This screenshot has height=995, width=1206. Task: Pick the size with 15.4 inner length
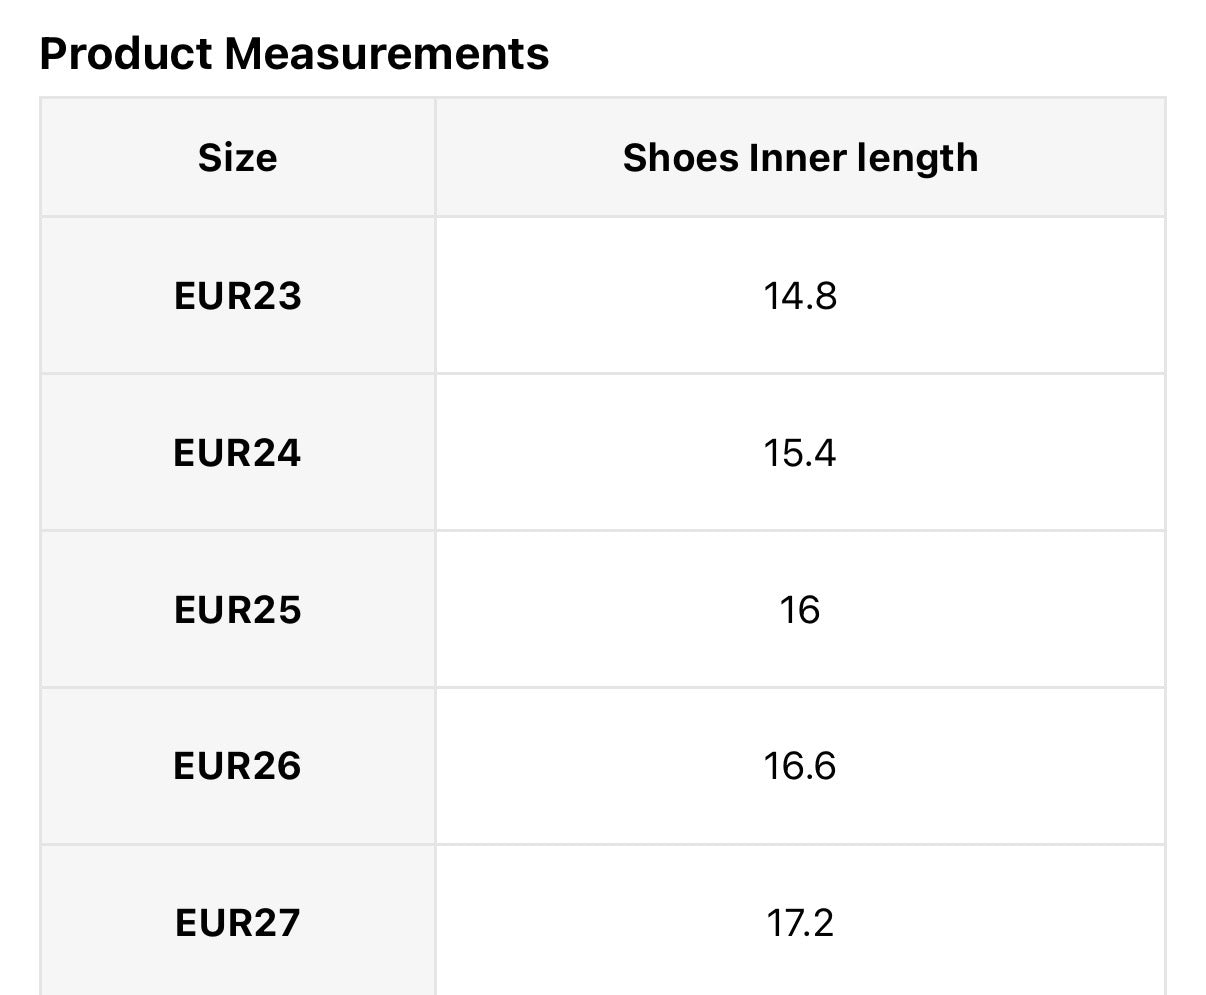[x=237, y=453]
